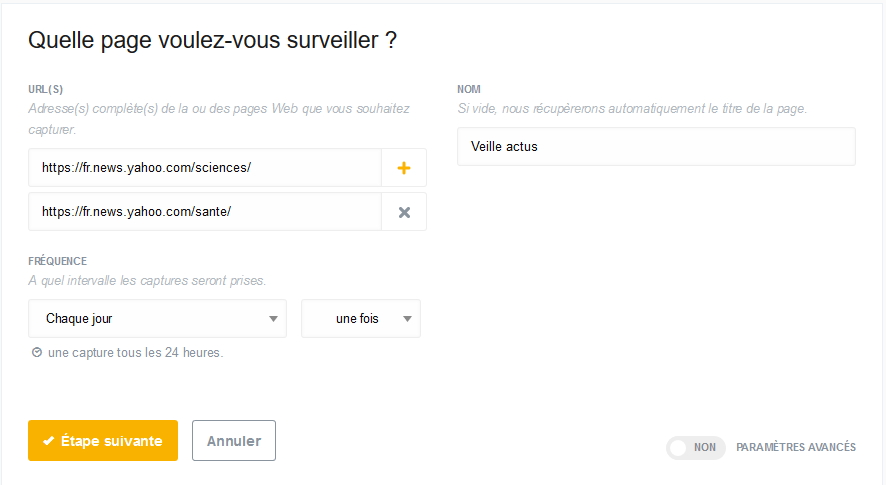Click the NOM field label
Viewport: 886px width, 485px height.
[469, 89]
